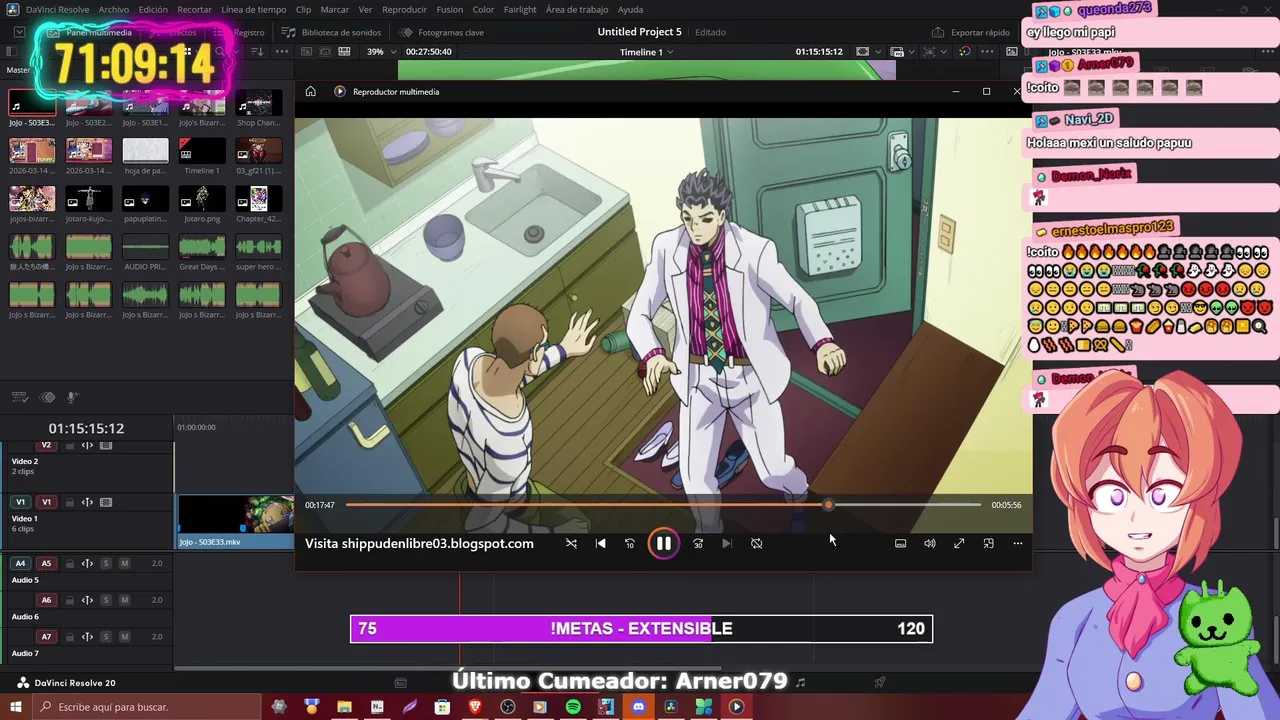Screen dimensions: 1280x720
Task: Select the JoJo - S03E33.mkv timeline clip
Action: coord(236,522)
